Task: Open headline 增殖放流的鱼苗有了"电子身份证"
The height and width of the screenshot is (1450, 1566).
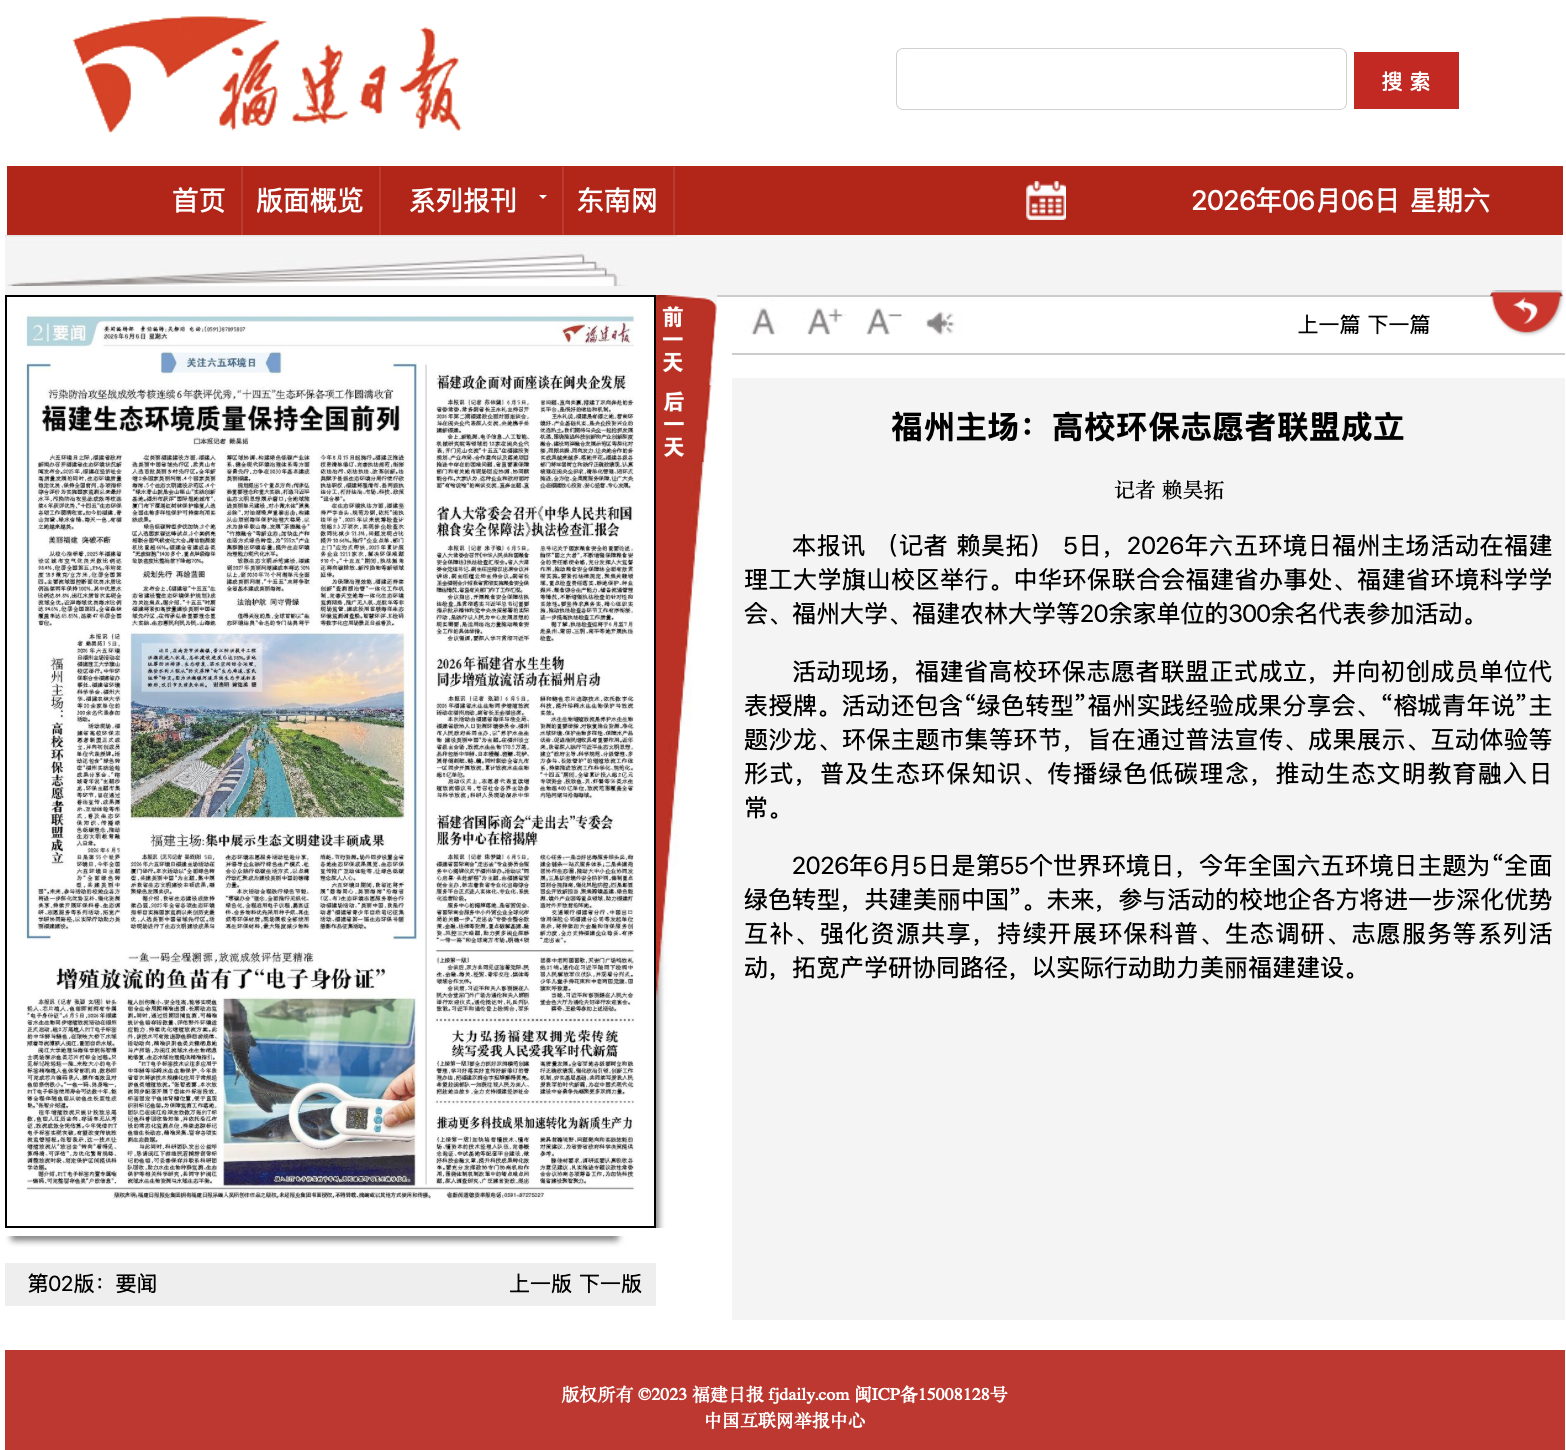Action: point(221,978)
